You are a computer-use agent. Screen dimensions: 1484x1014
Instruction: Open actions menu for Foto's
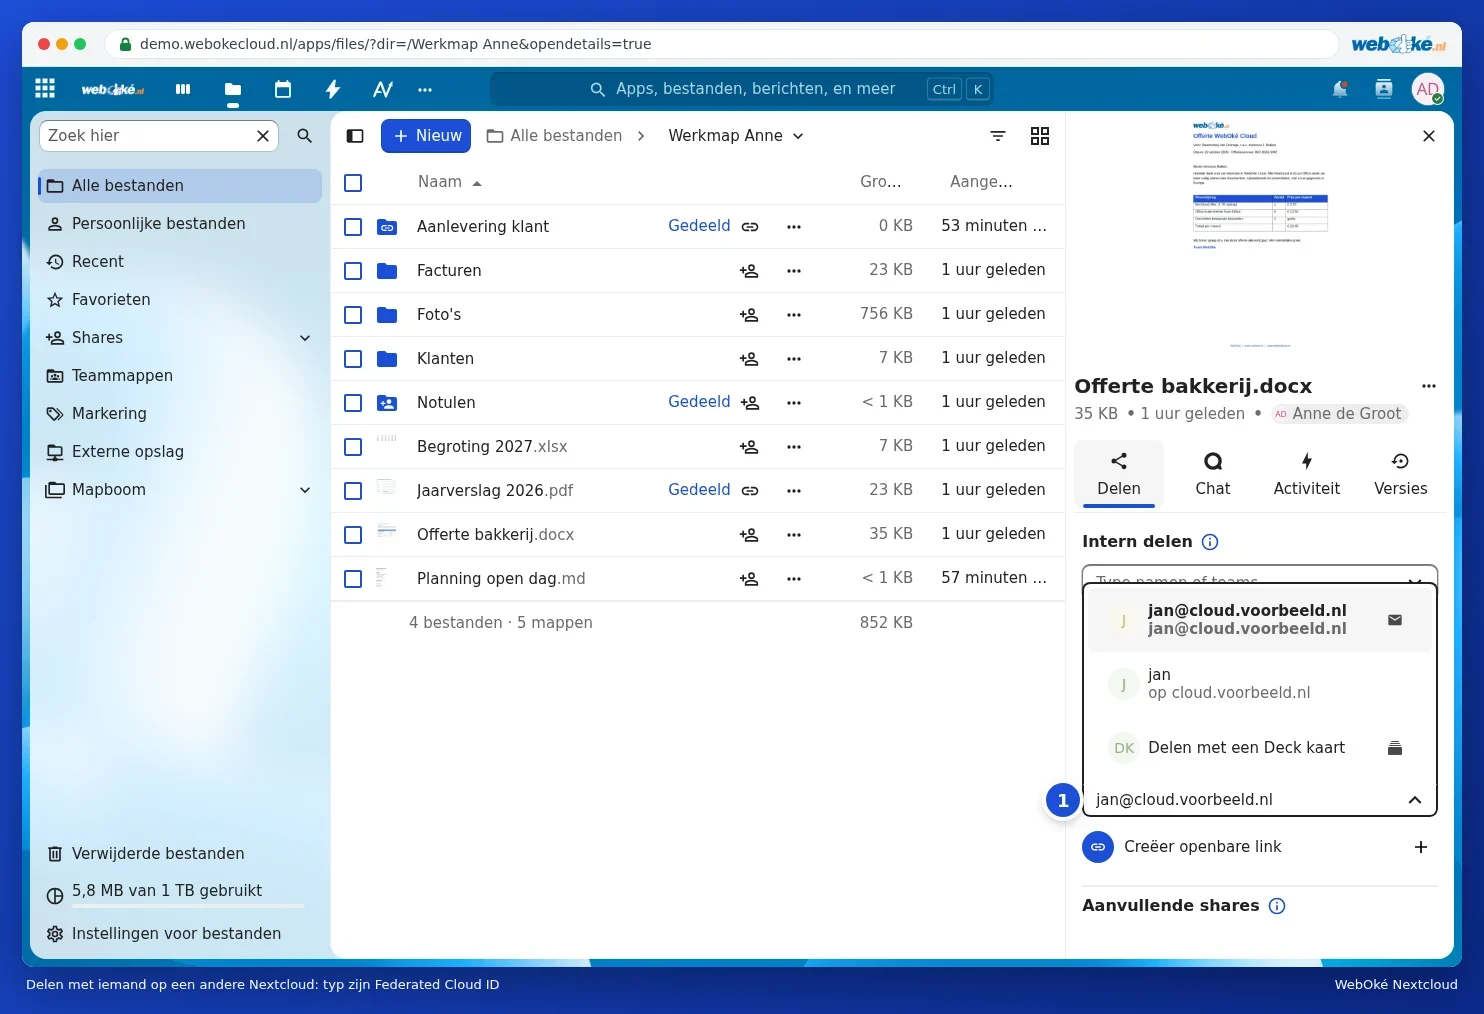(x=794, y=315)
